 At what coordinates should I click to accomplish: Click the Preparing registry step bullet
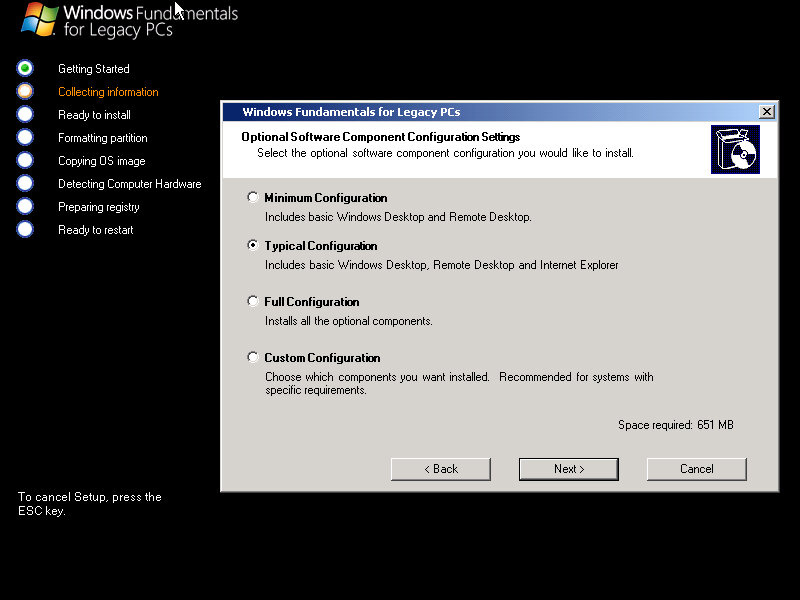click(25, 206)
